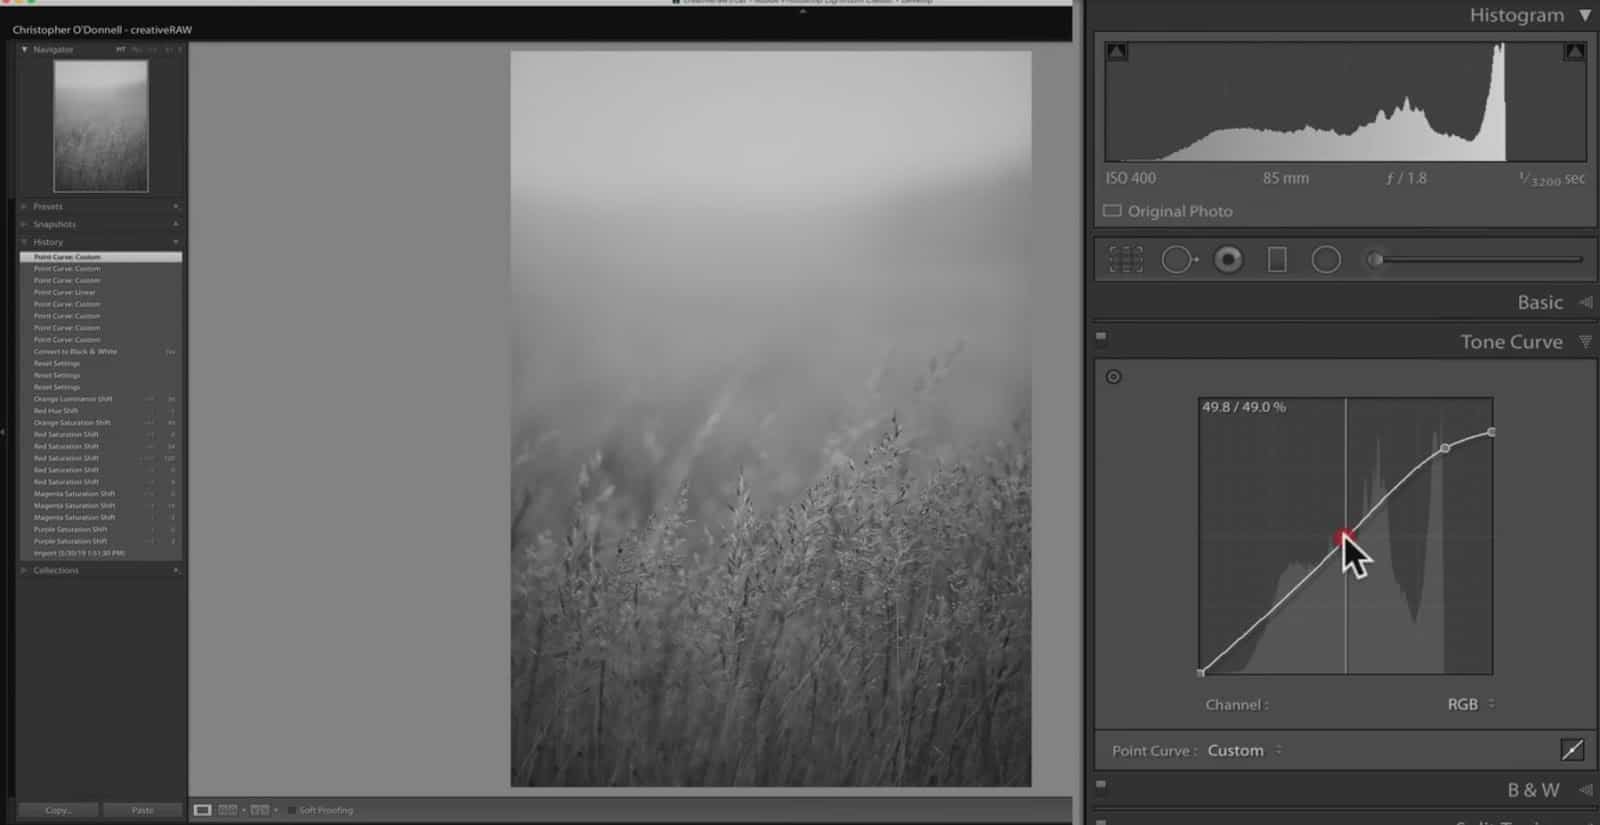The width and height of the screenshot is (1600, 825).
Task: Click the main grass photo preview
Action: click(x=771, y=419)
